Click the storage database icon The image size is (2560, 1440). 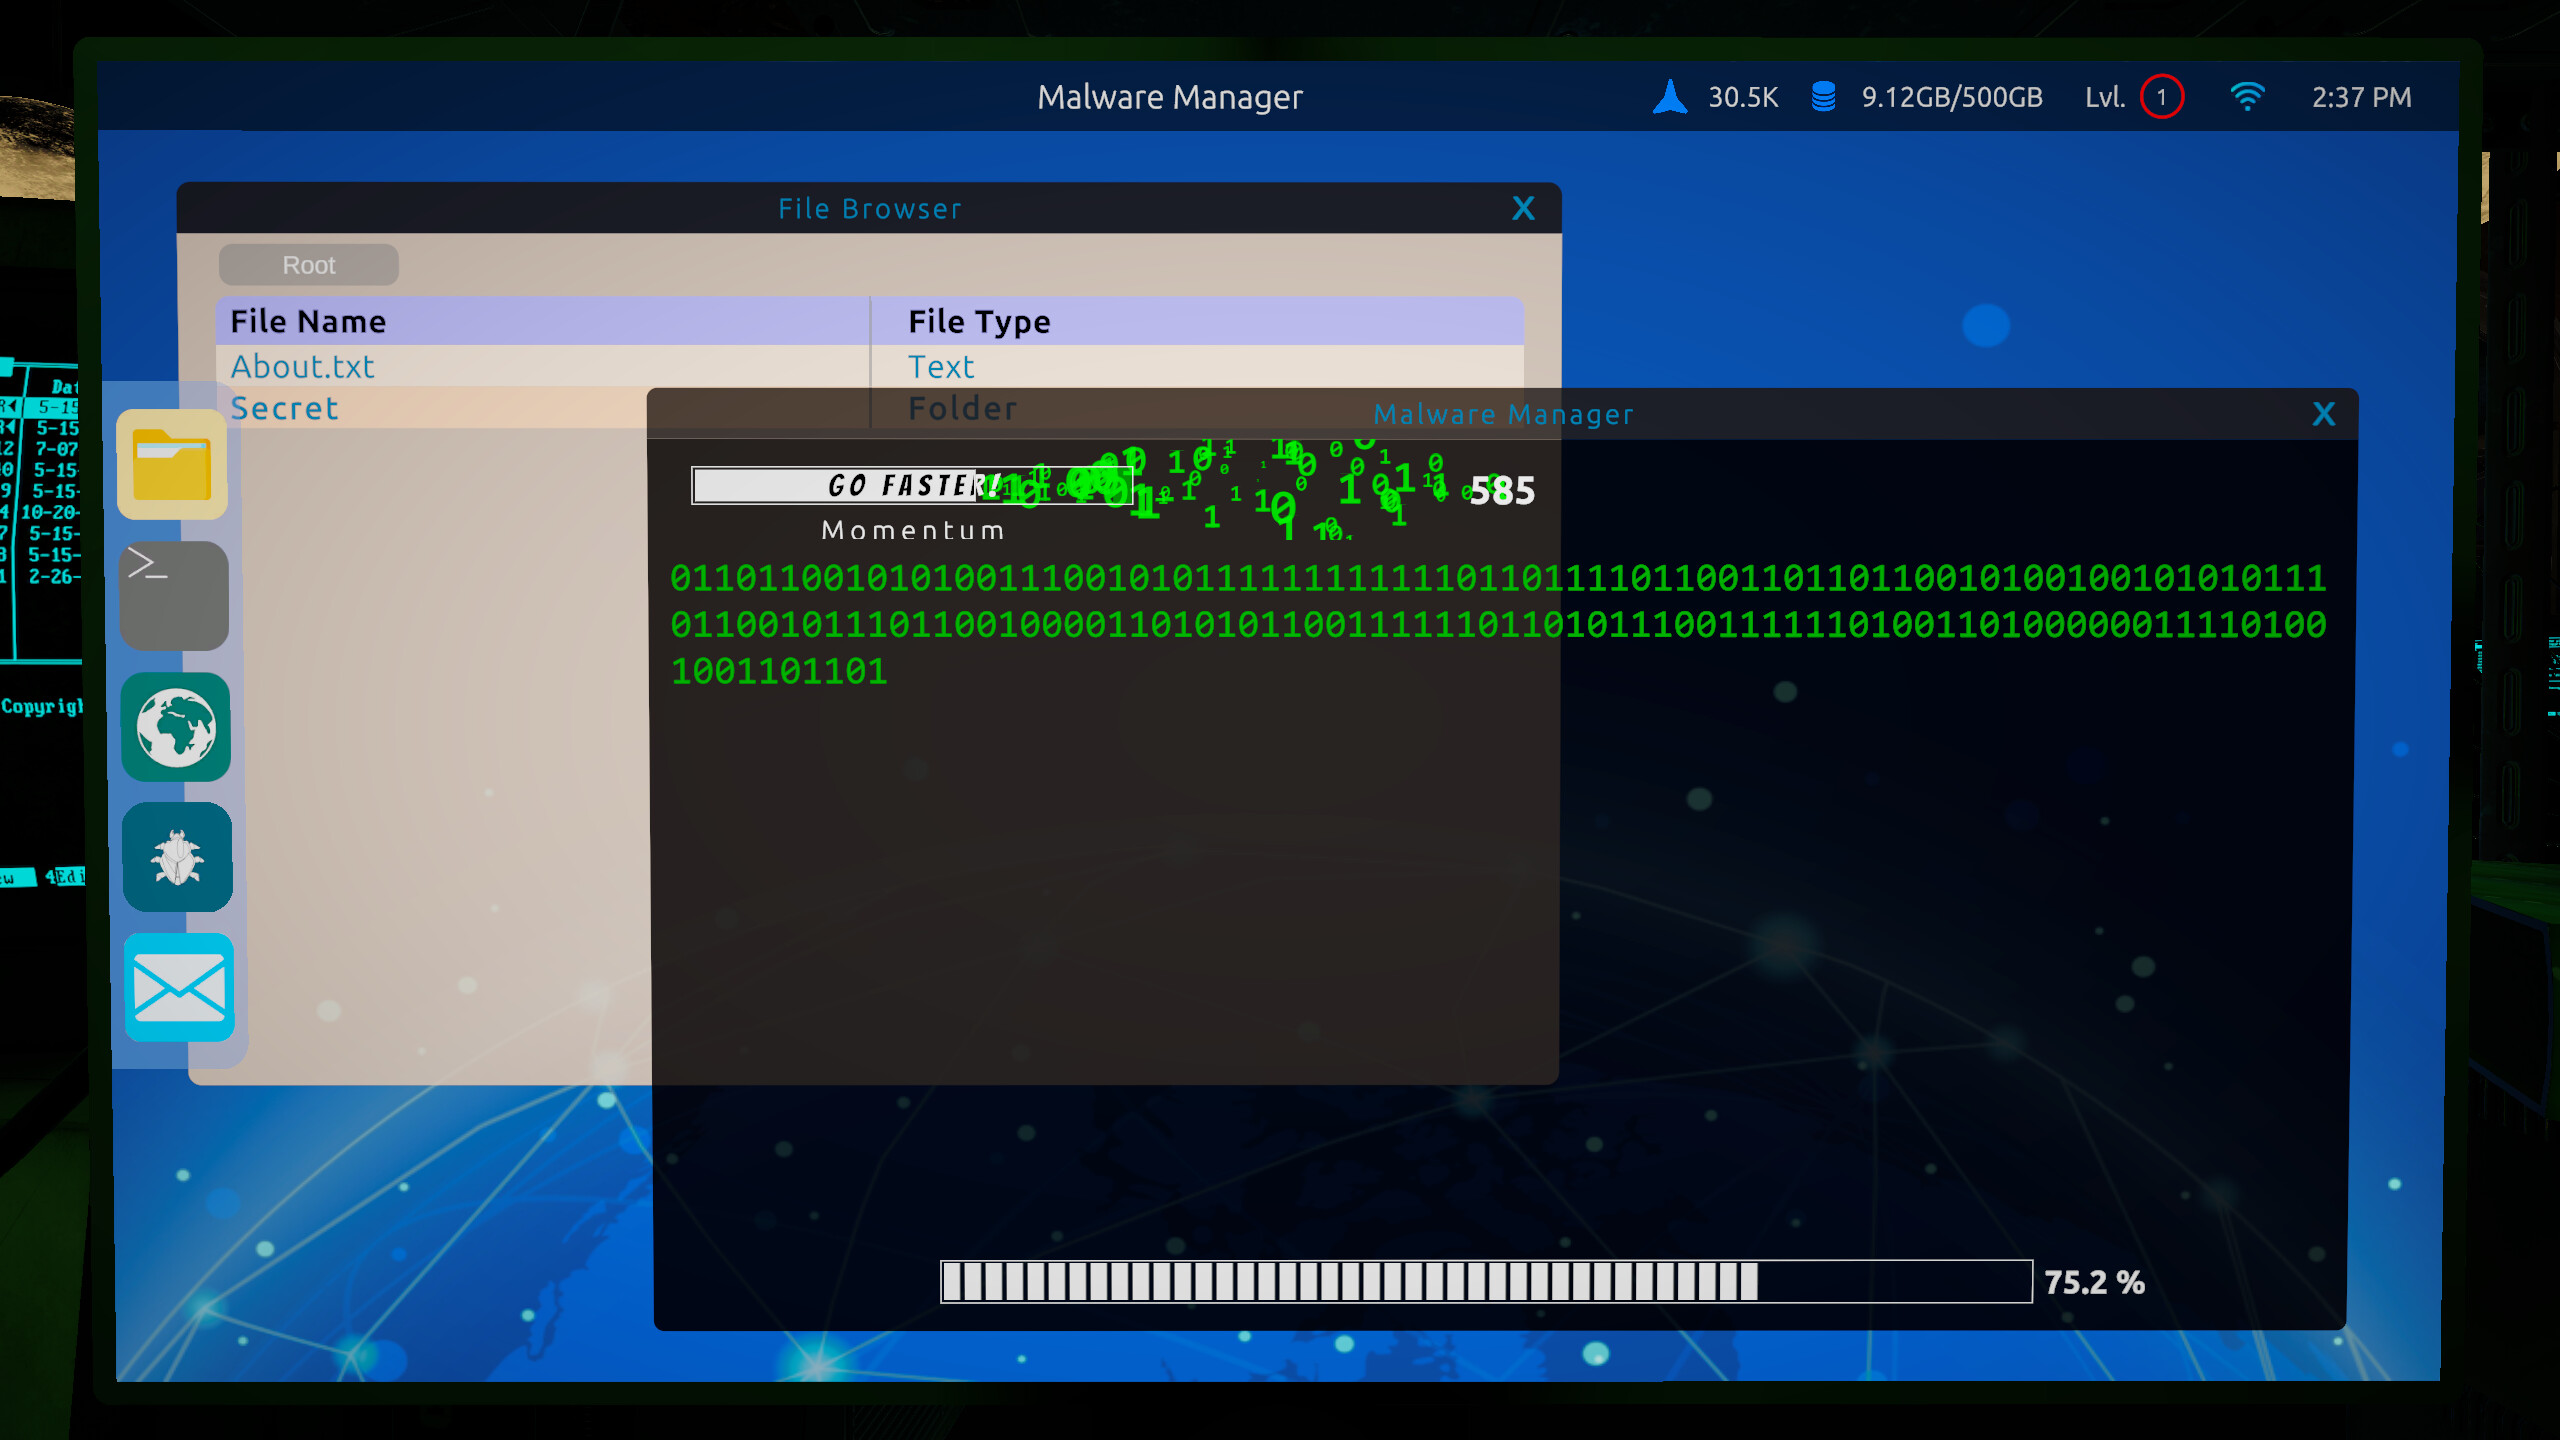click(1822, 96)
